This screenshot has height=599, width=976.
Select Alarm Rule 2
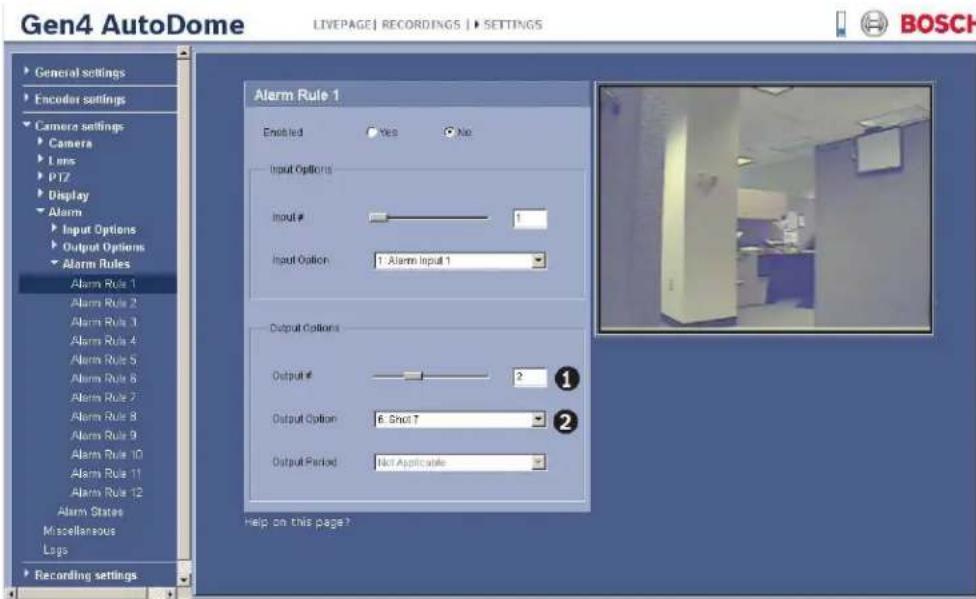click(x=103, y=303)
